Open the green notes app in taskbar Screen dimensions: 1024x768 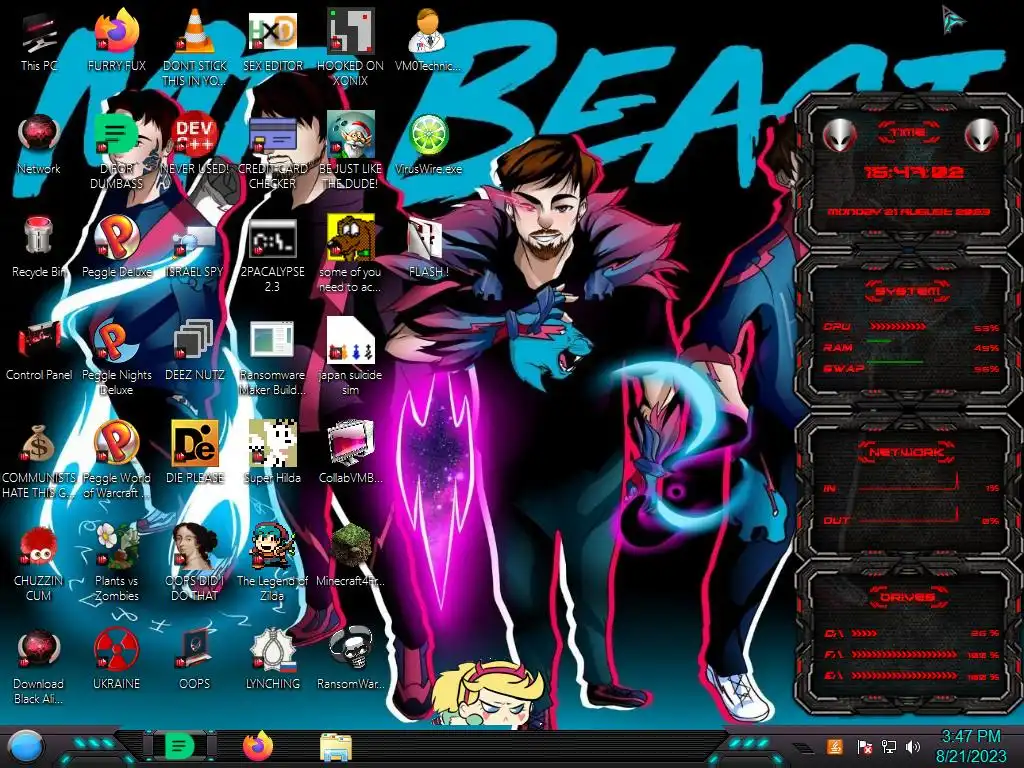click(179, 746)
